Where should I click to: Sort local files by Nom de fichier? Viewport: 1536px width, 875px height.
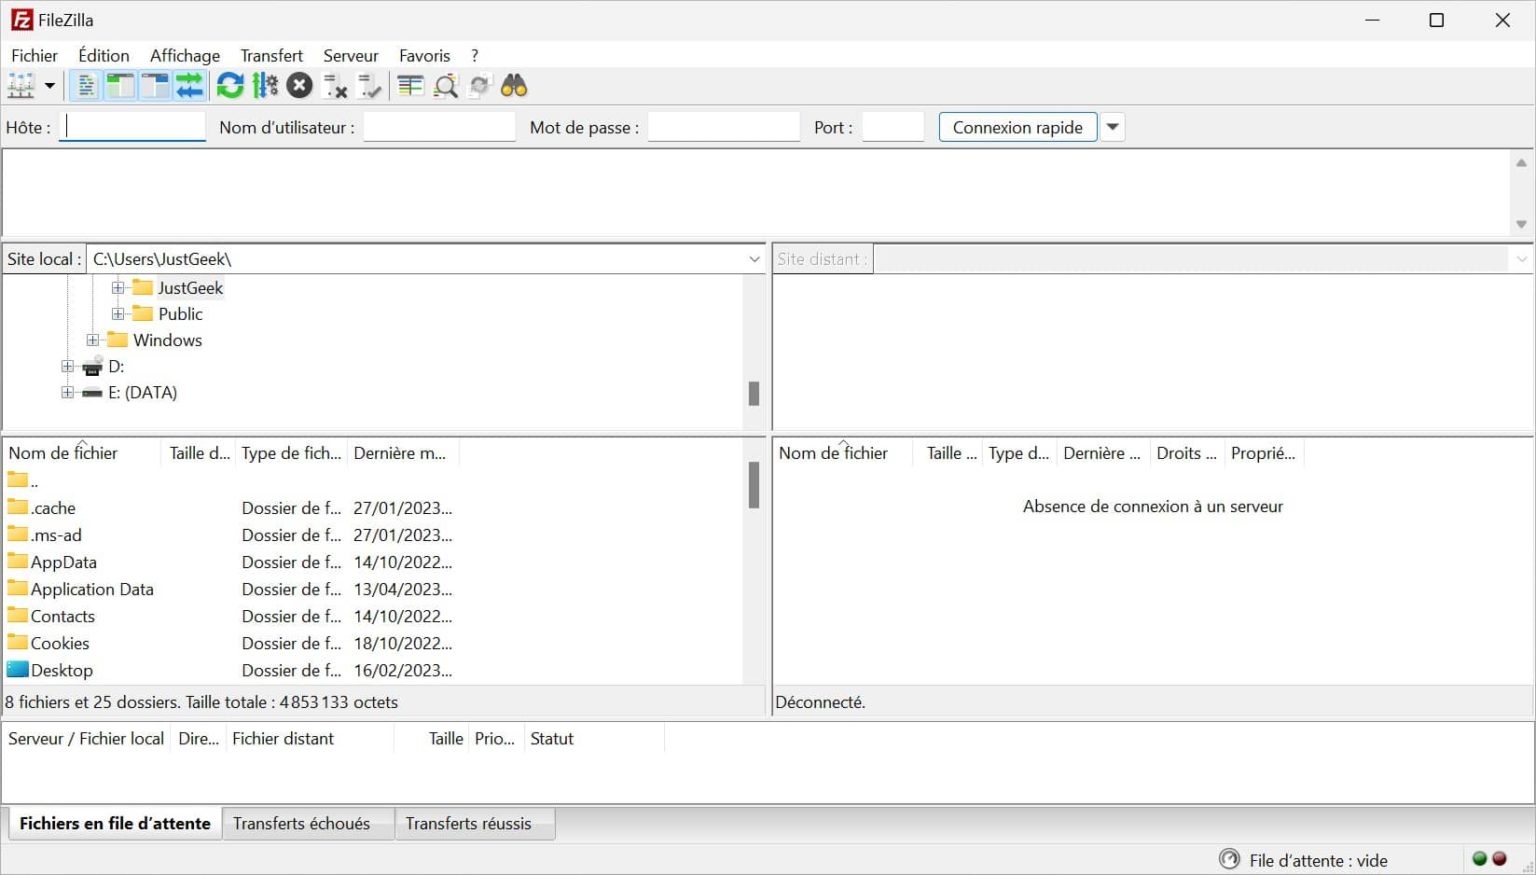tap(82, 453)
